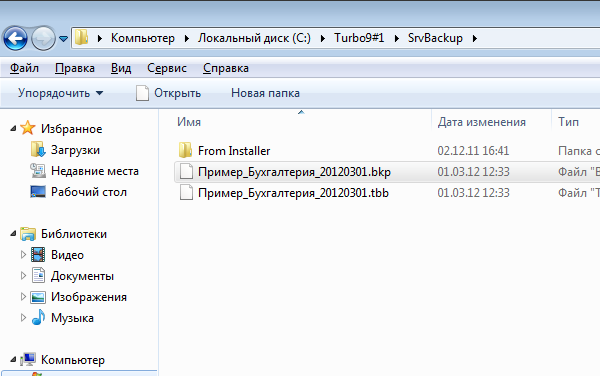
Task: Expand the Видео library tree node
Action: pos(23,255)
